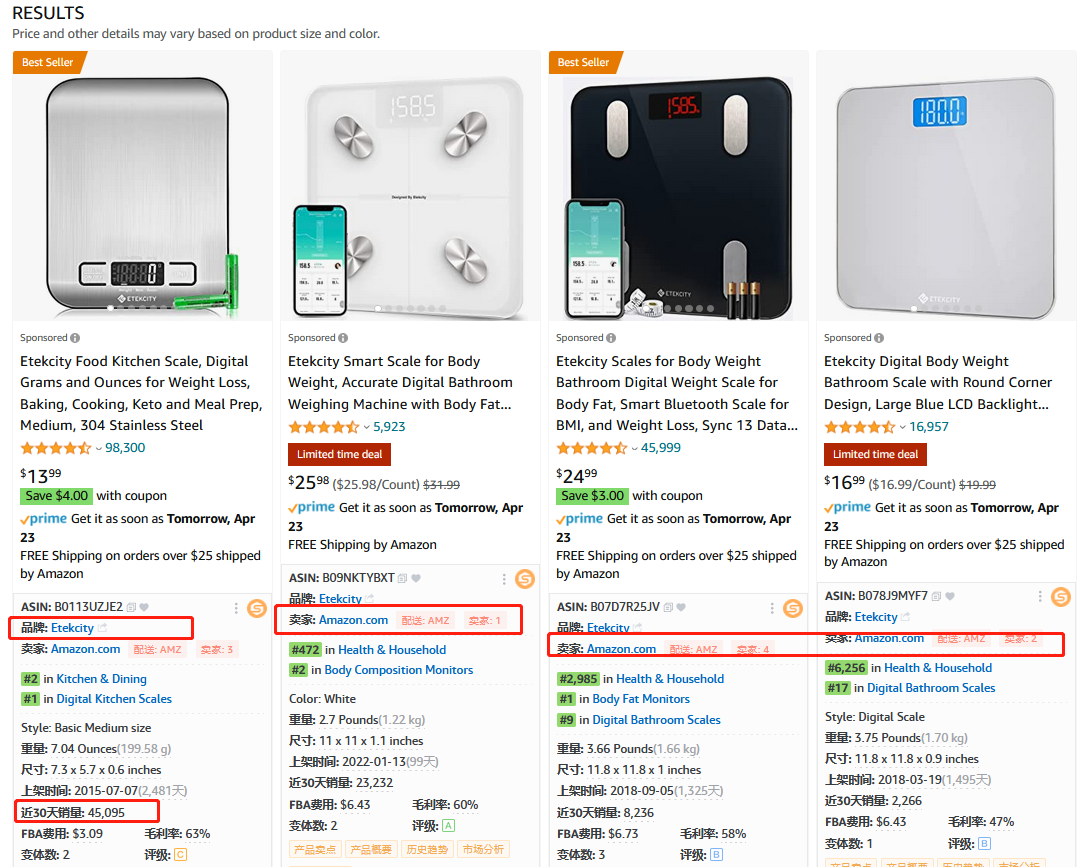1080x867 pixels.
Task: Click 45,999 reviews count link
Action: [x=661, y=448]
